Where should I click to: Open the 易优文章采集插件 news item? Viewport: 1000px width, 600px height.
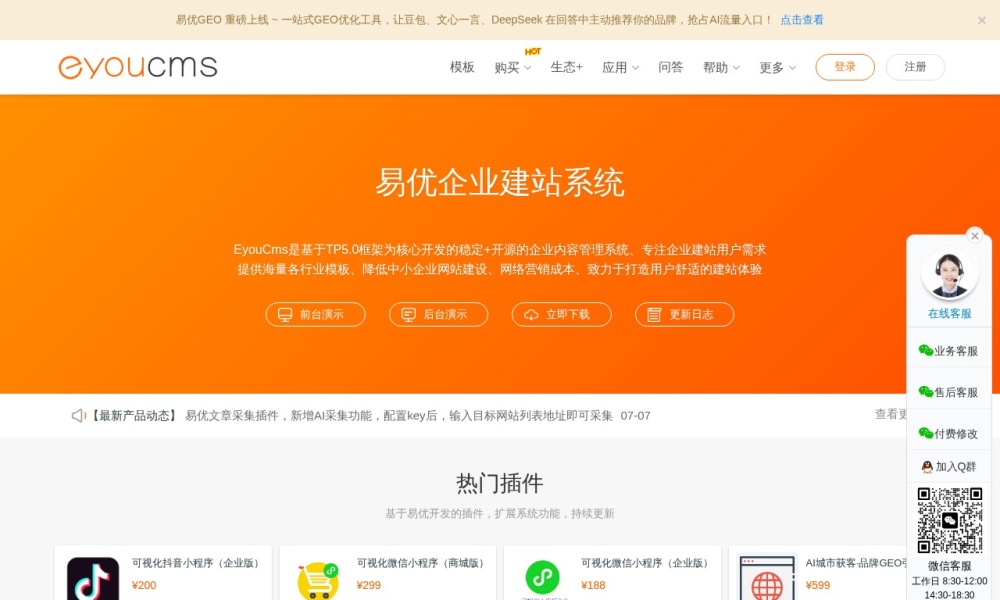399,416
